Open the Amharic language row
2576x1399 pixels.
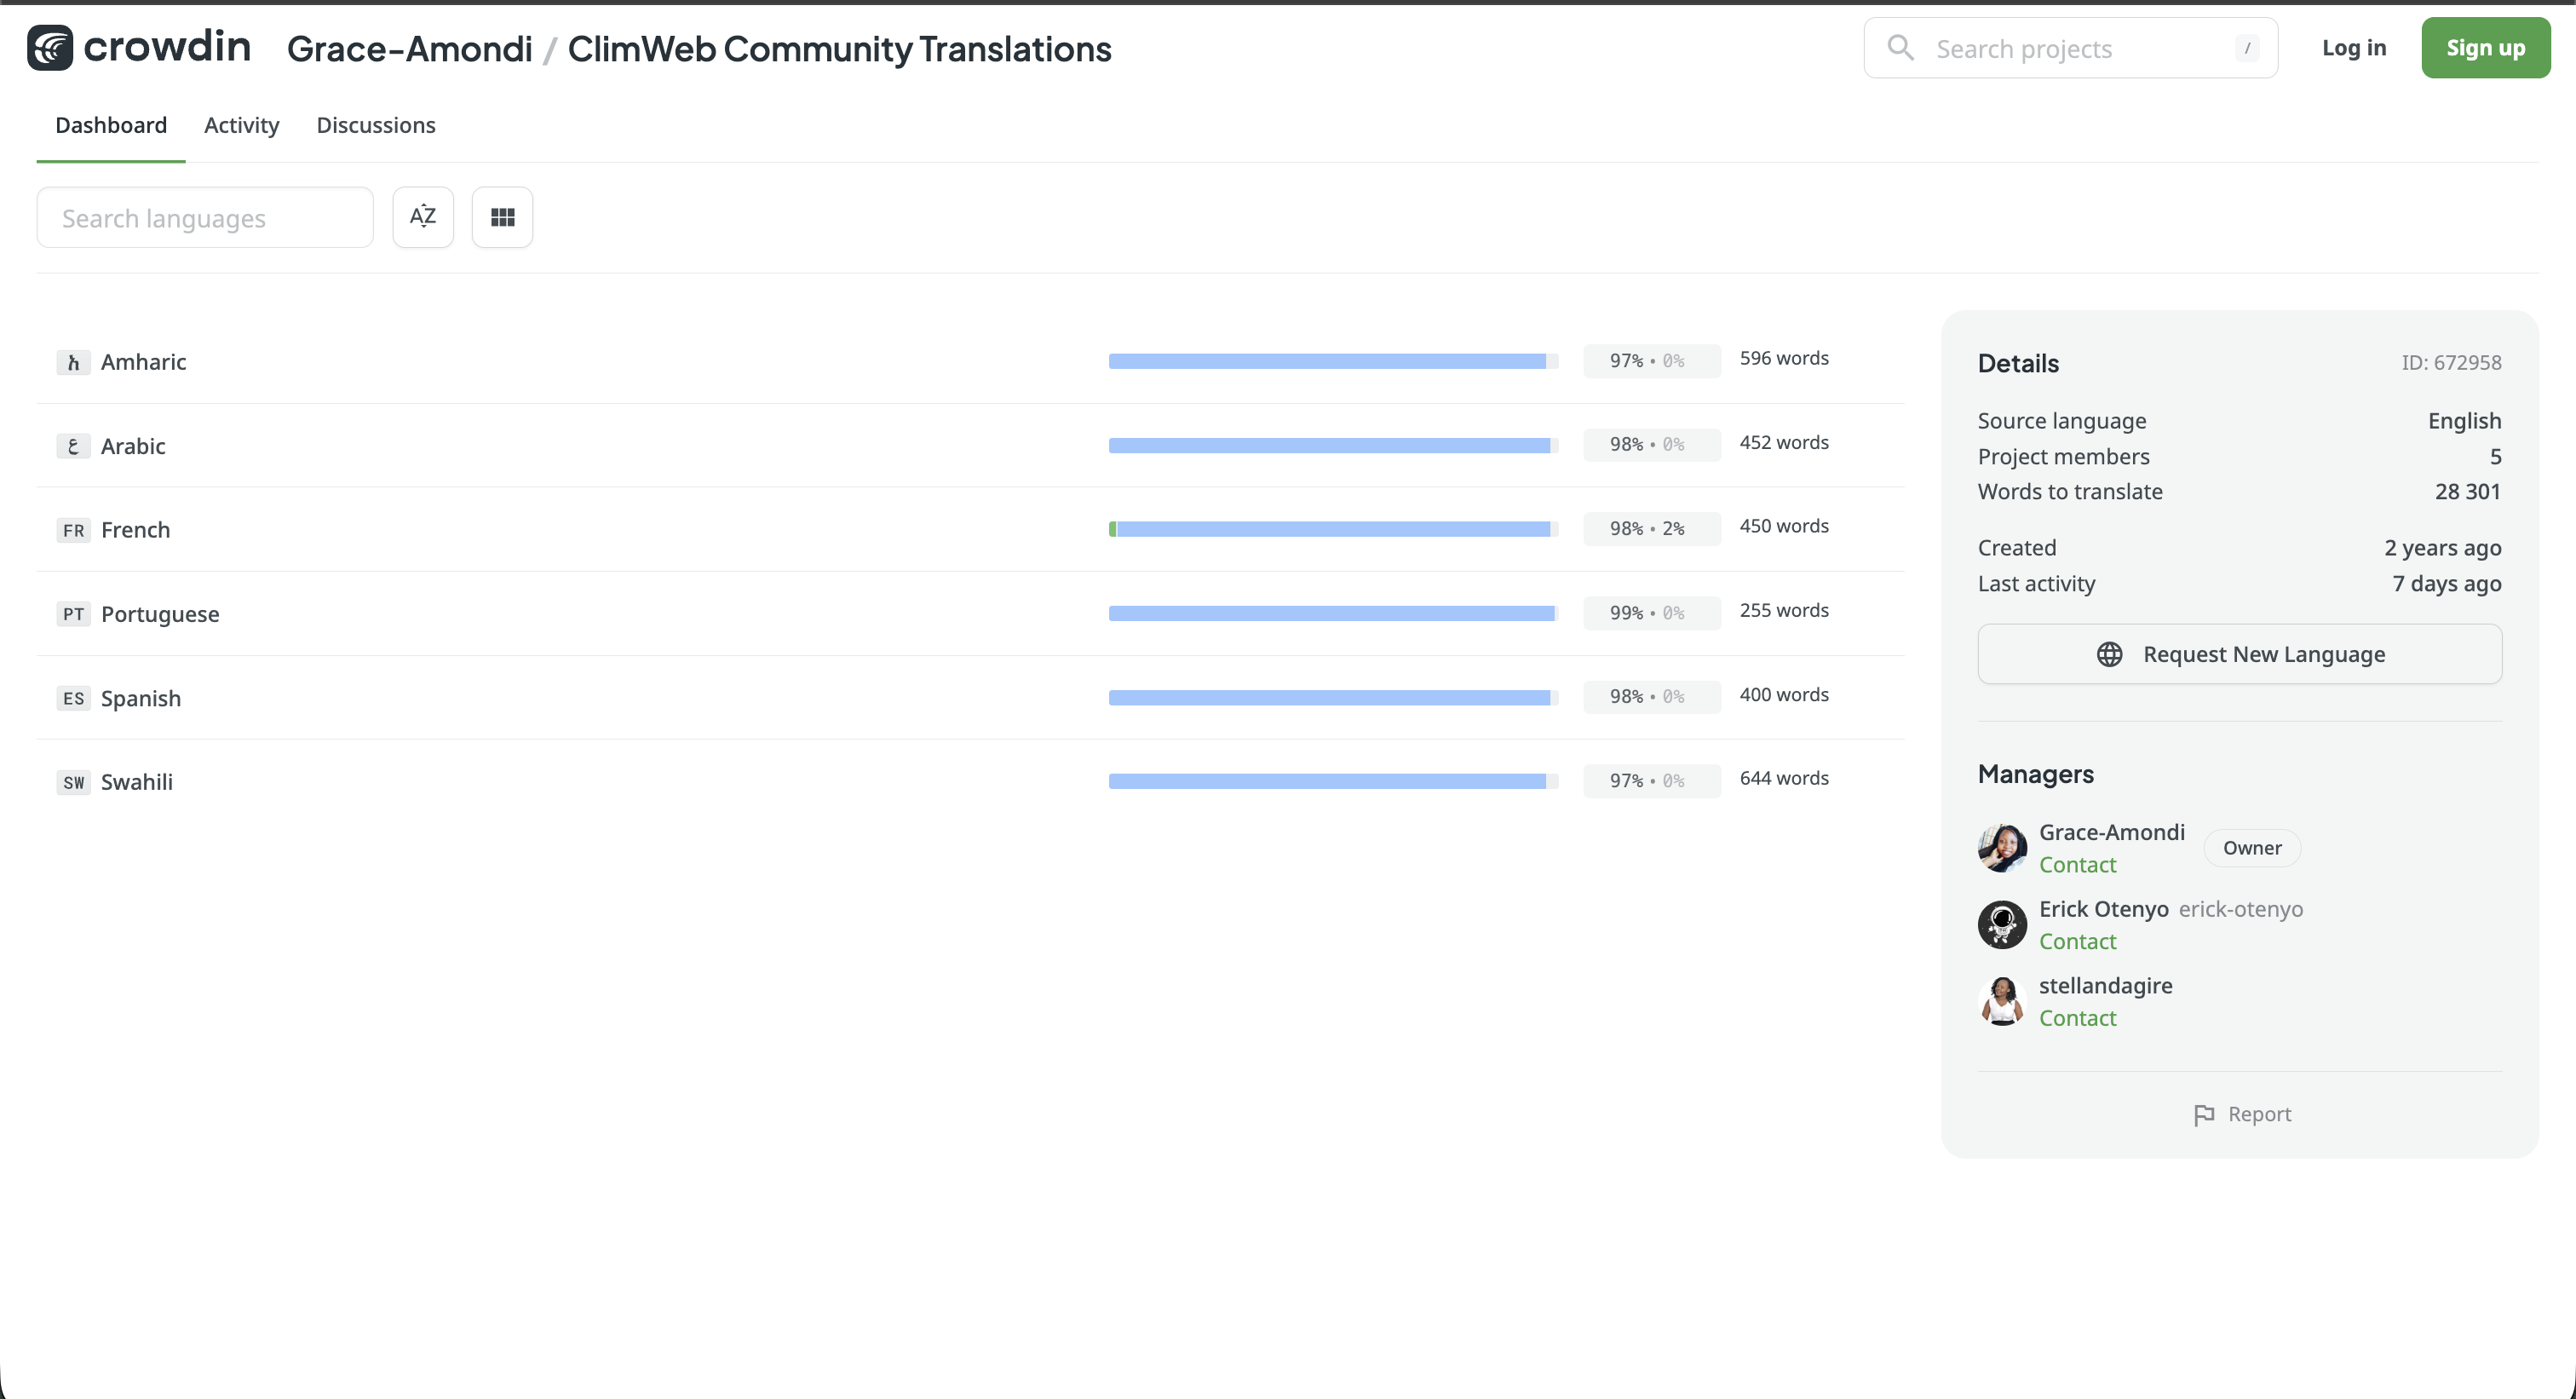[x=970, y=362]
